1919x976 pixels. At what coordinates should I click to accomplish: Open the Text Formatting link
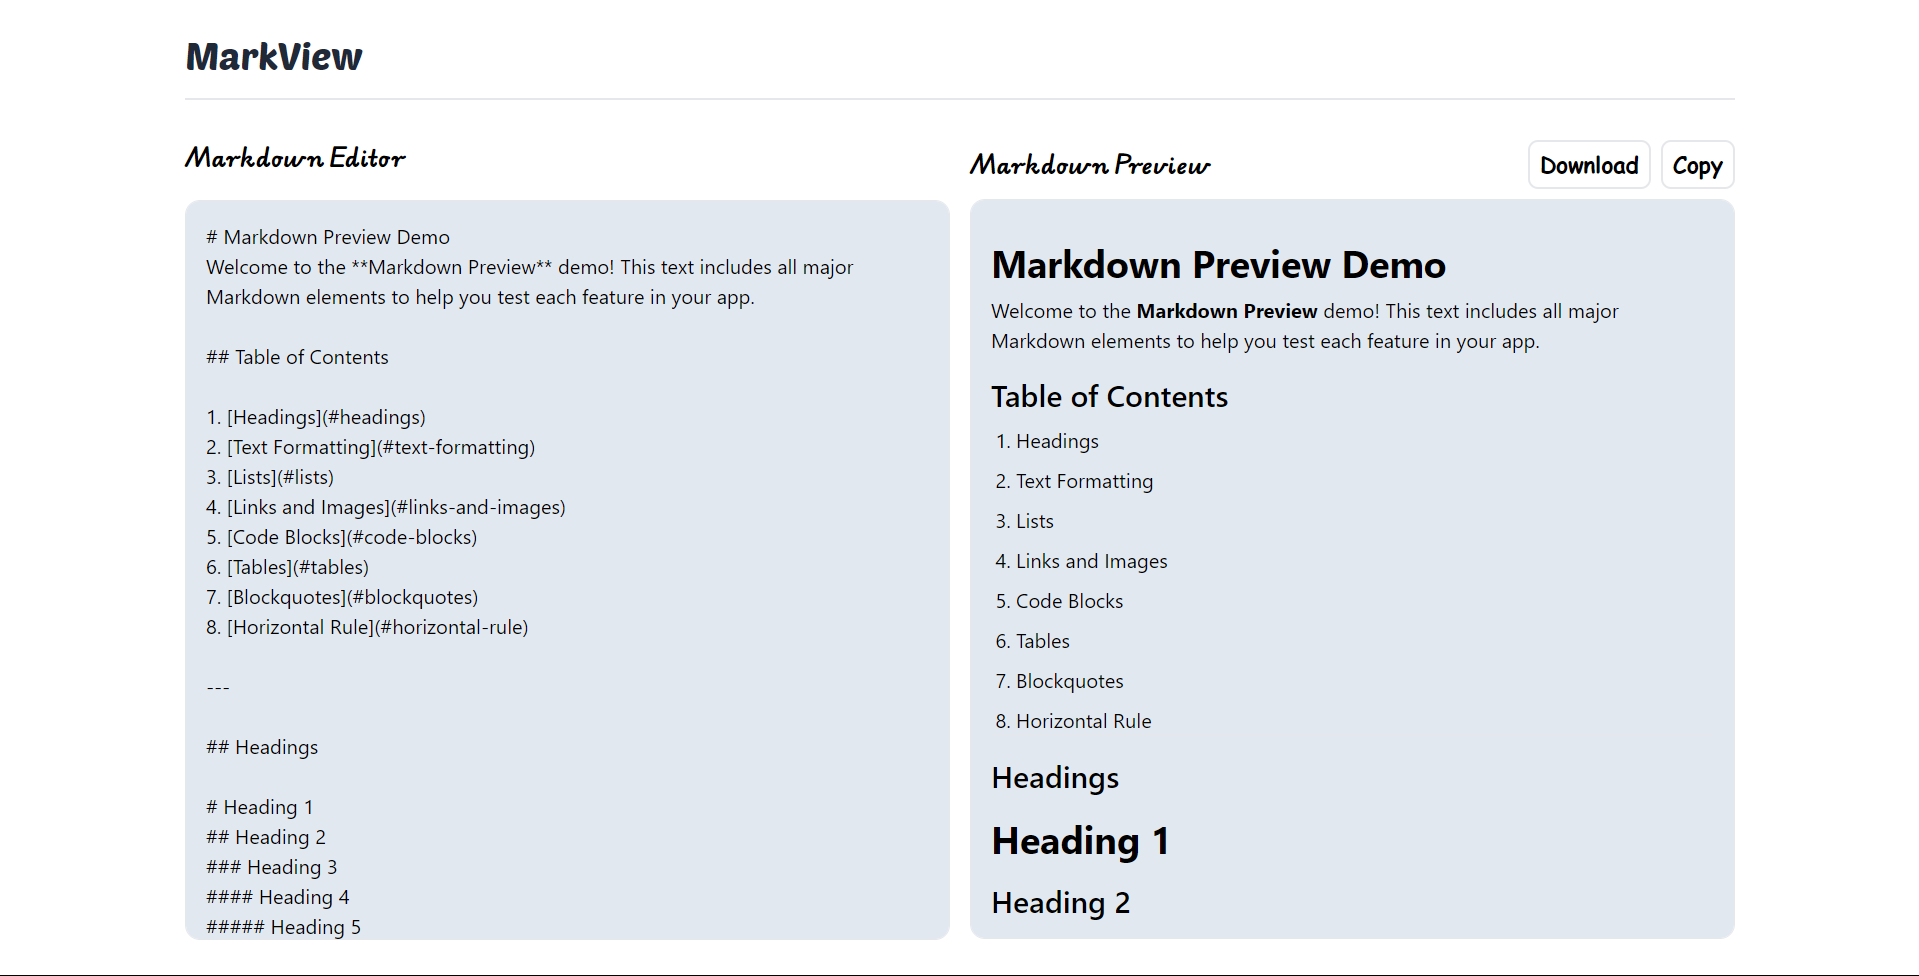1084,480
